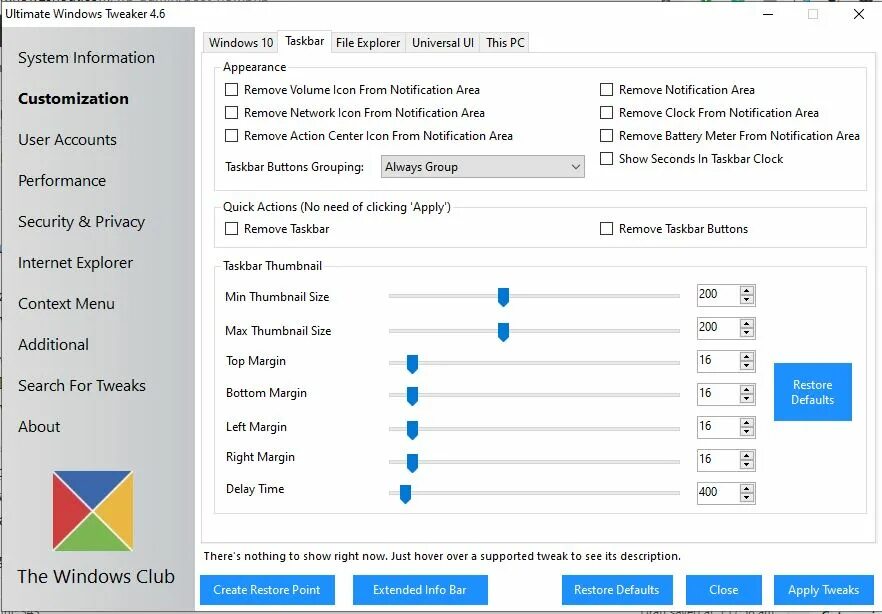Image resolution: width=882 pixels, height=614 pixels.
Task: Decrease Right Margin with down arrow
Action: [x=746, y=464]
